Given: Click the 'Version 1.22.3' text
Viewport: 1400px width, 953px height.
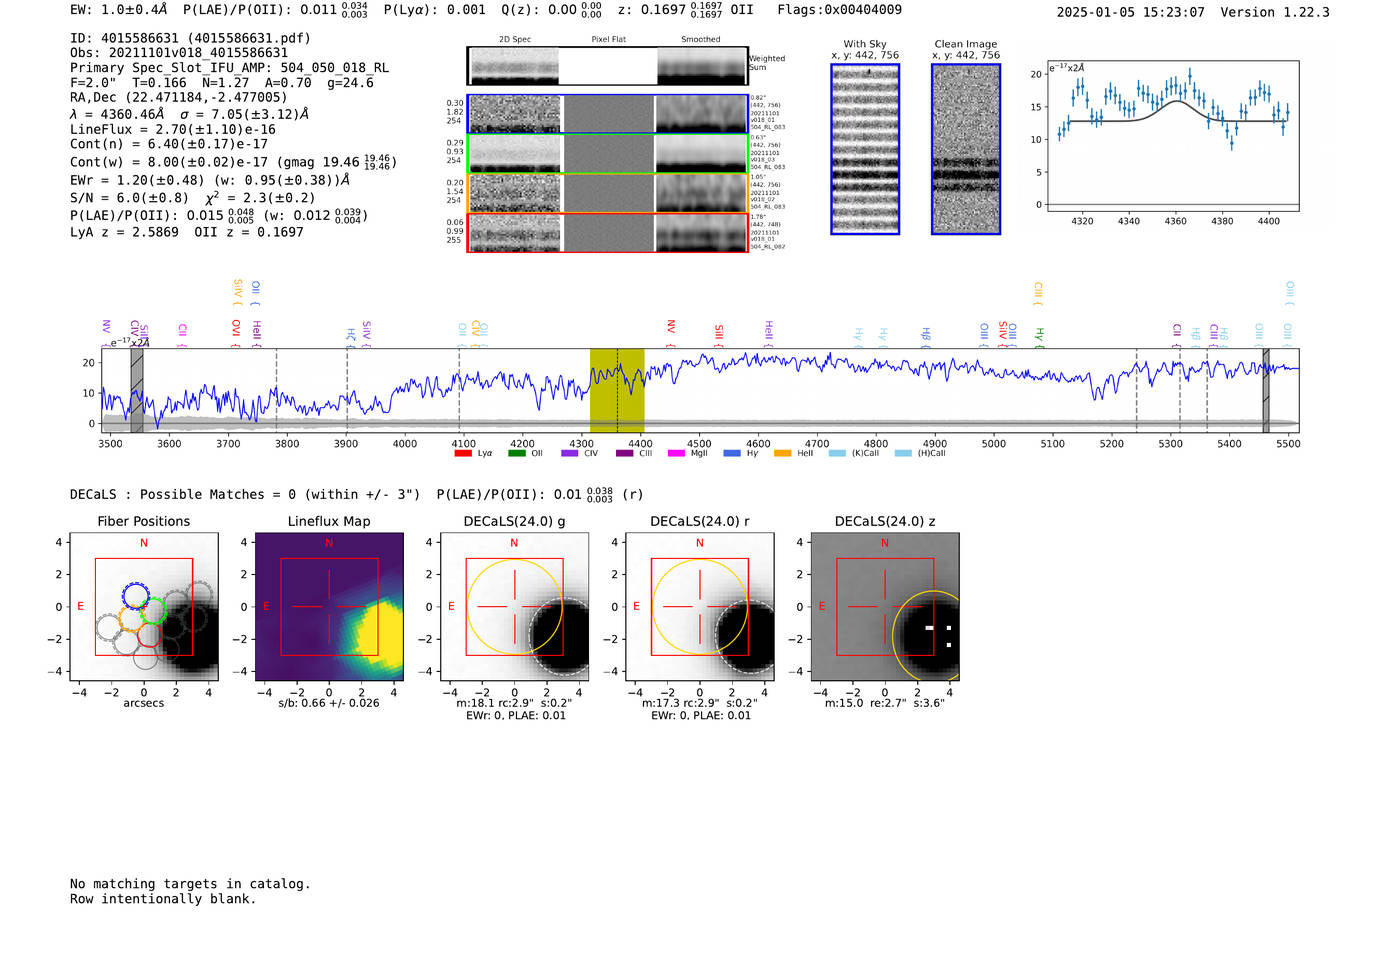Looking at the screenshot, I should pos(1275,12).
